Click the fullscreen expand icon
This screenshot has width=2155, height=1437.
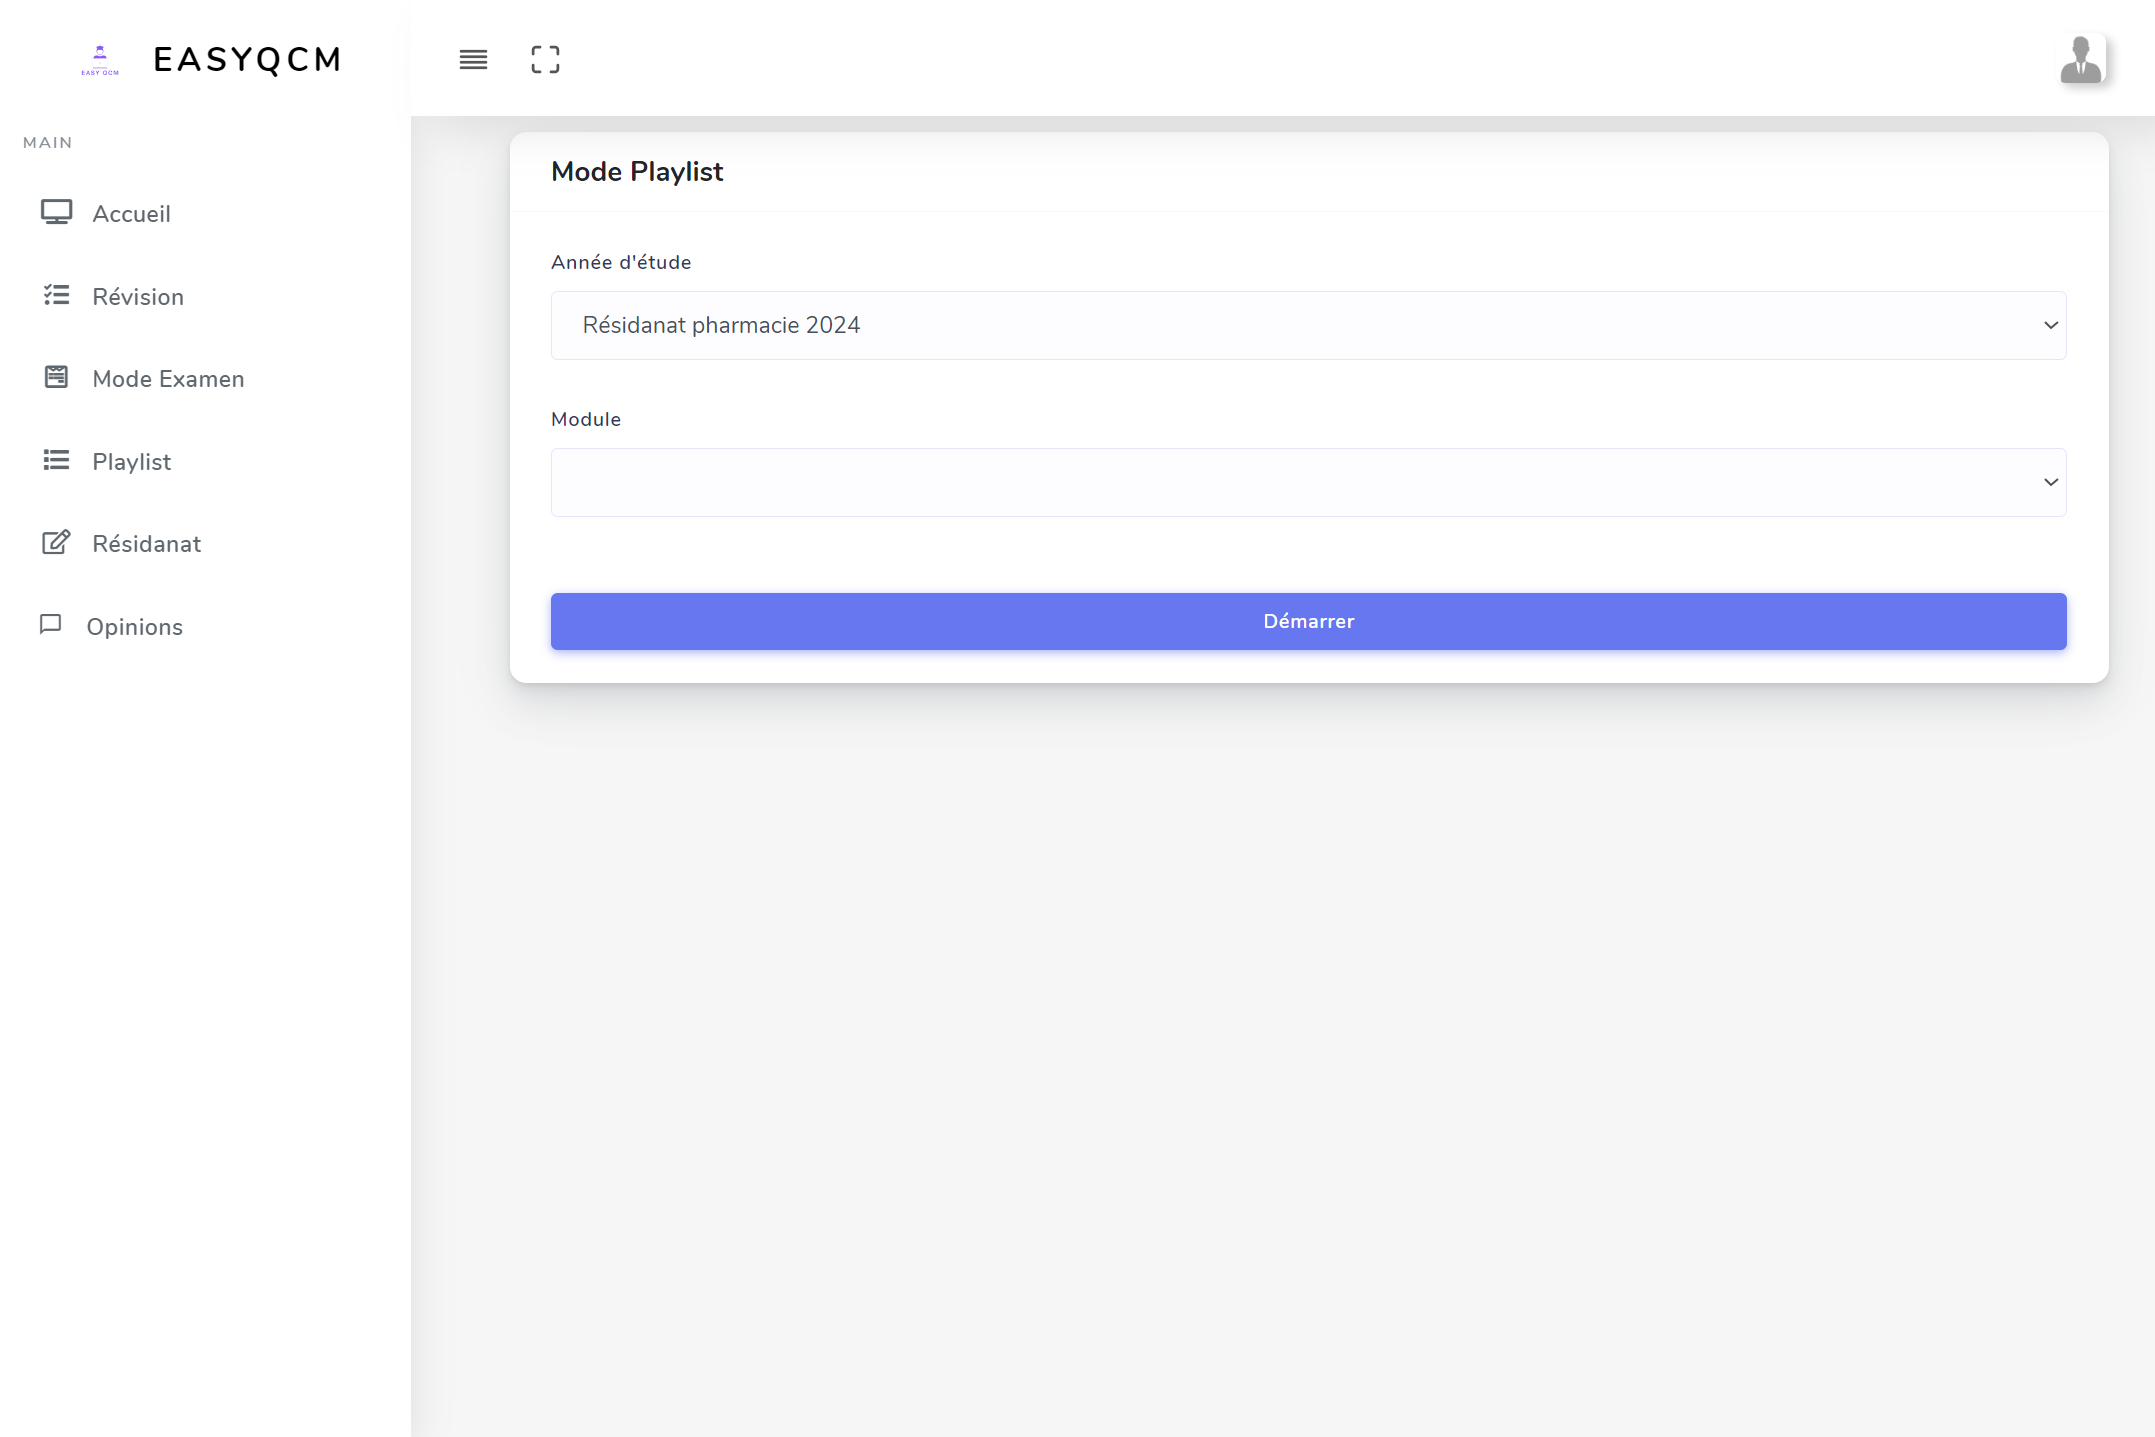545,59
